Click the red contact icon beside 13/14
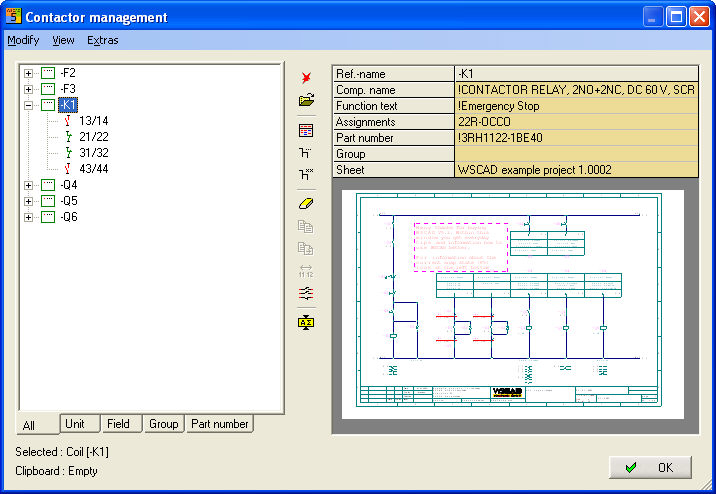 pyautogui.click(x=68, y=121)
